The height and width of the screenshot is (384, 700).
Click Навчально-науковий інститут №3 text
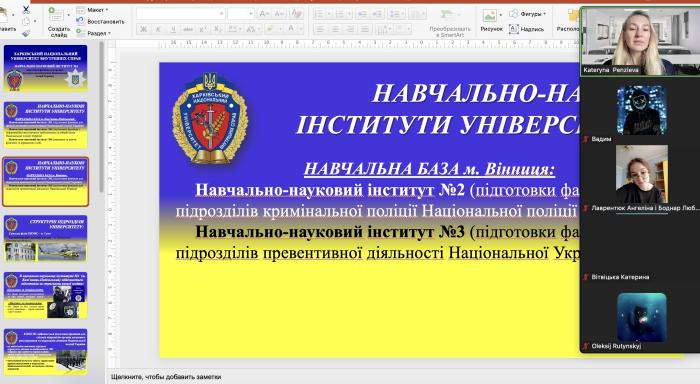[330, 232]
